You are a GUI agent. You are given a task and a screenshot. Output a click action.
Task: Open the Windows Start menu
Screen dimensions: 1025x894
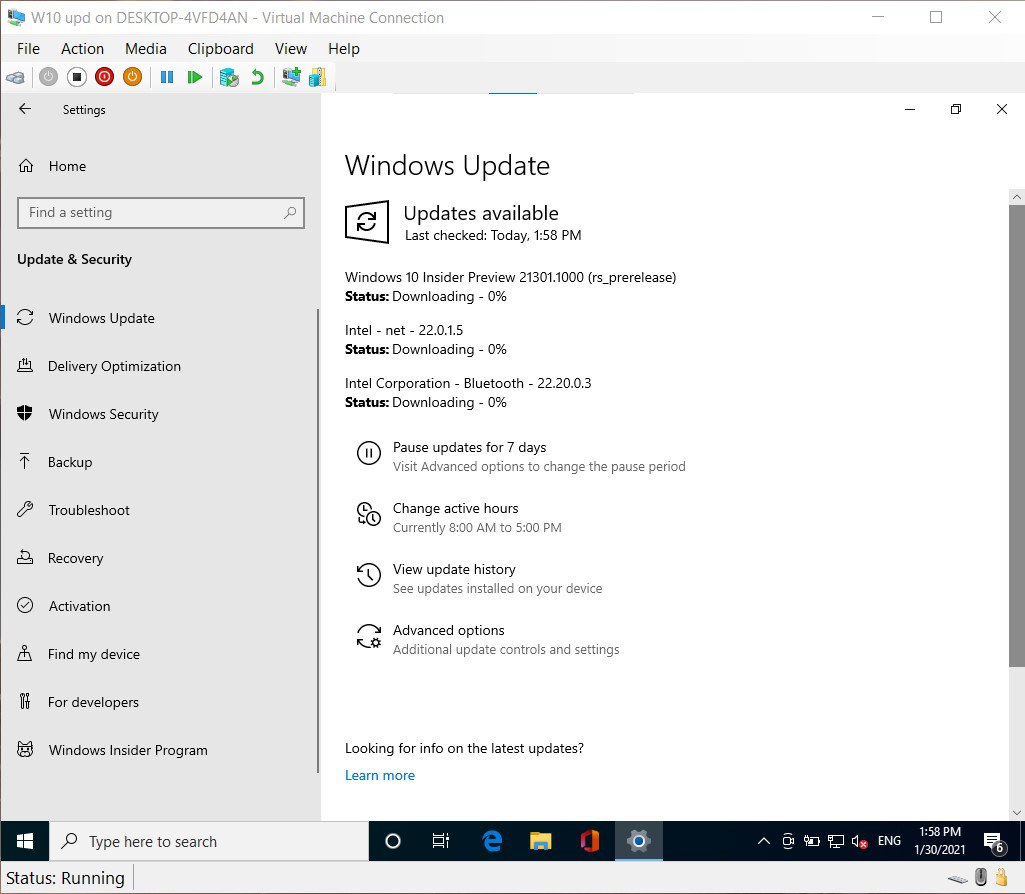[25, 841]
